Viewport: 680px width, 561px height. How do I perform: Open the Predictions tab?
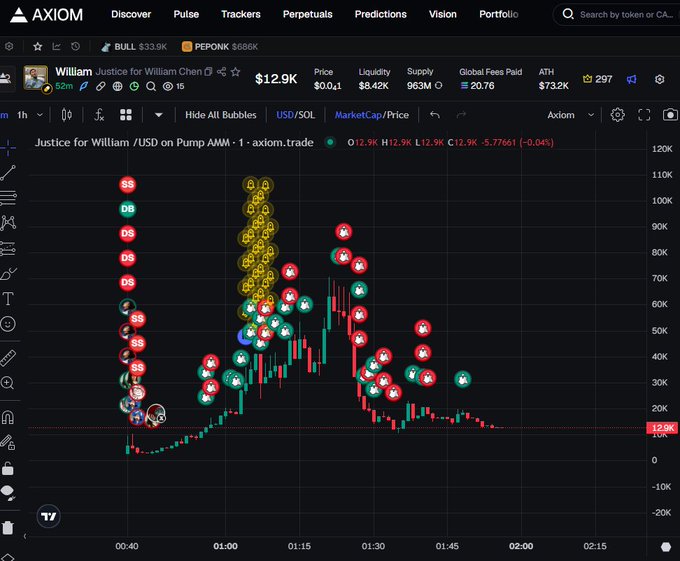380,14
